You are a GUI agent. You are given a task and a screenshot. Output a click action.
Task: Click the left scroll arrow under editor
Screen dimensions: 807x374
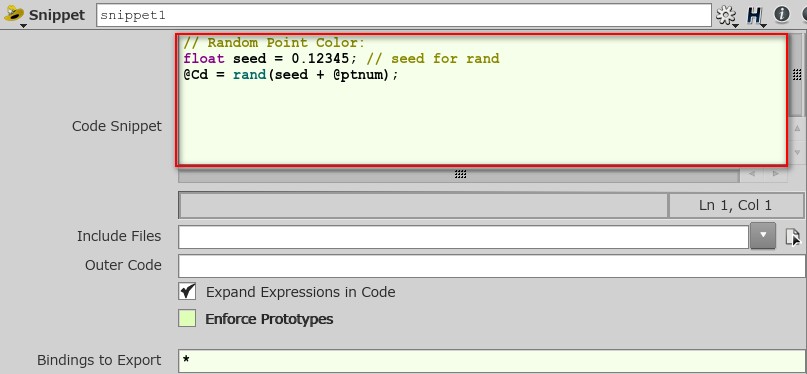pos(752,174)
